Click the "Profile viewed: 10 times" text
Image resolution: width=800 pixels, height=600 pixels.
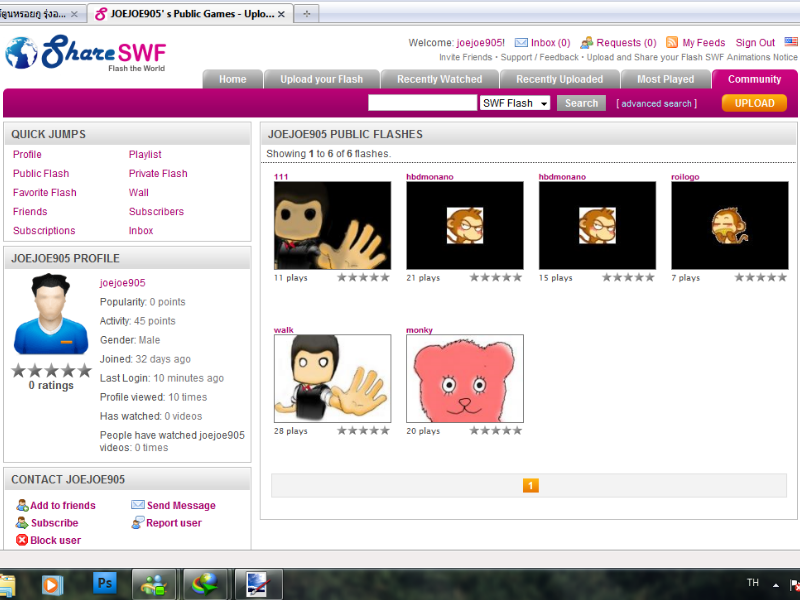pyautogui.click(x=154, y=397)
